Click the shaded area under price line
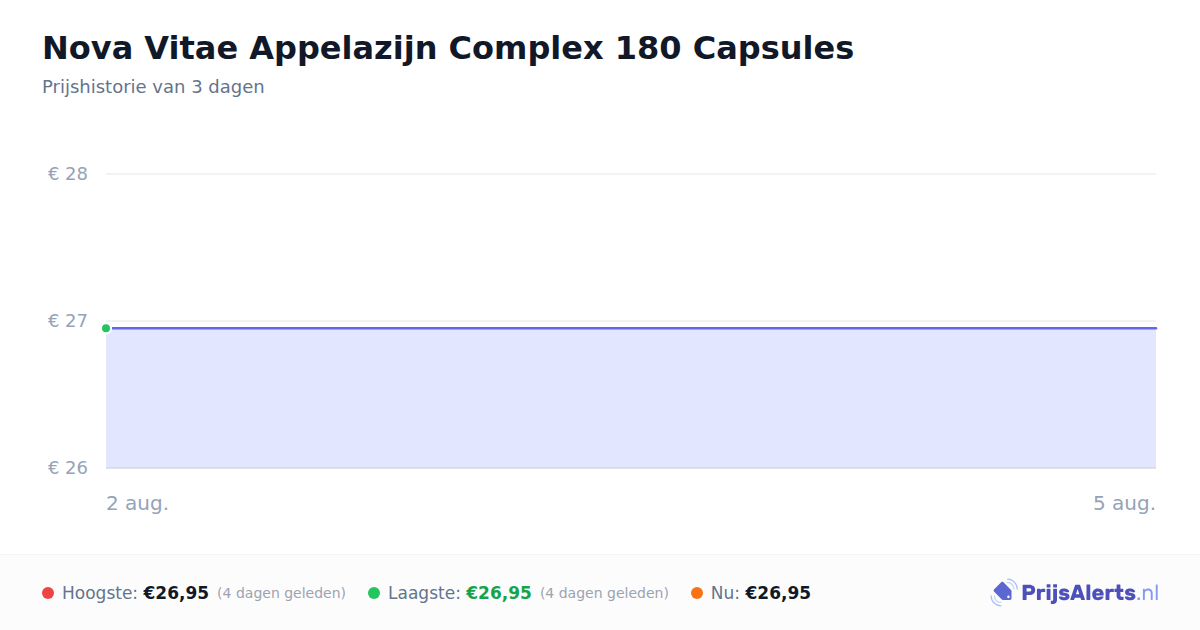 pyautogui.click(x=631, y=398)
